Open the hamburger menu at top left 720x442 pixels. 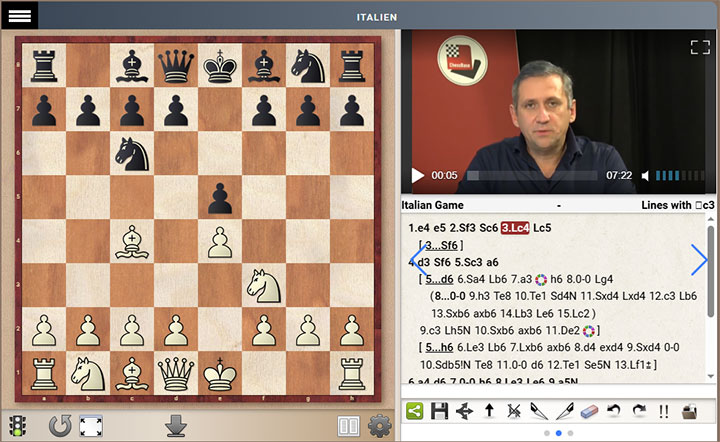pyautogui.click(x=21, y=15)
